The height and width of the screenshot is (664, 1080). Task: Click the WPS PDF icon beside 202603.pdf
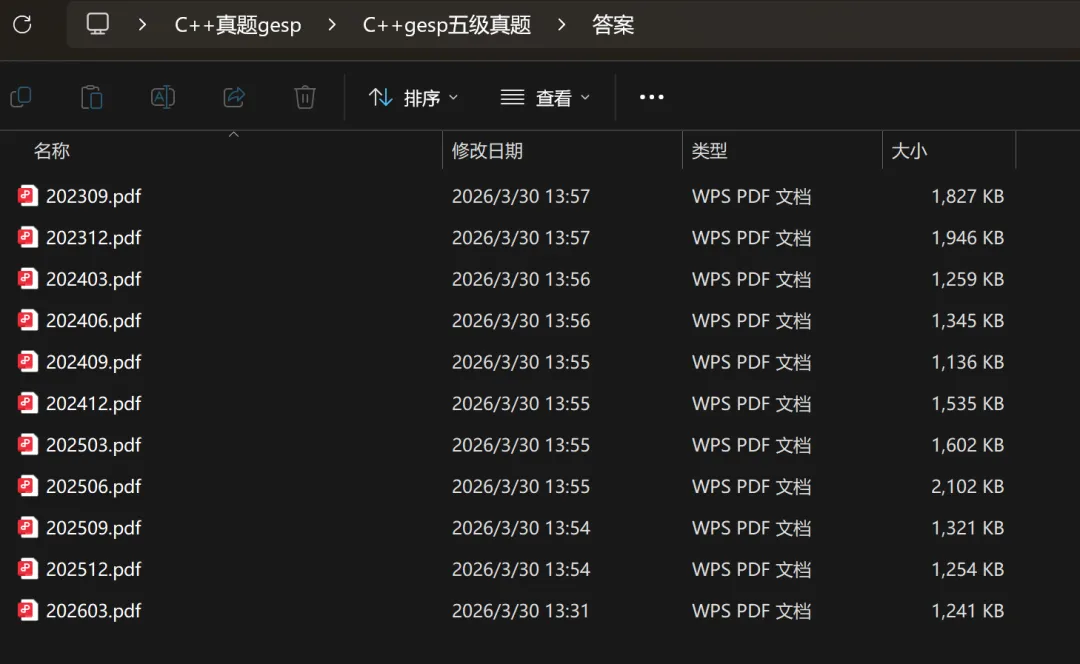(x=27, y=610)
